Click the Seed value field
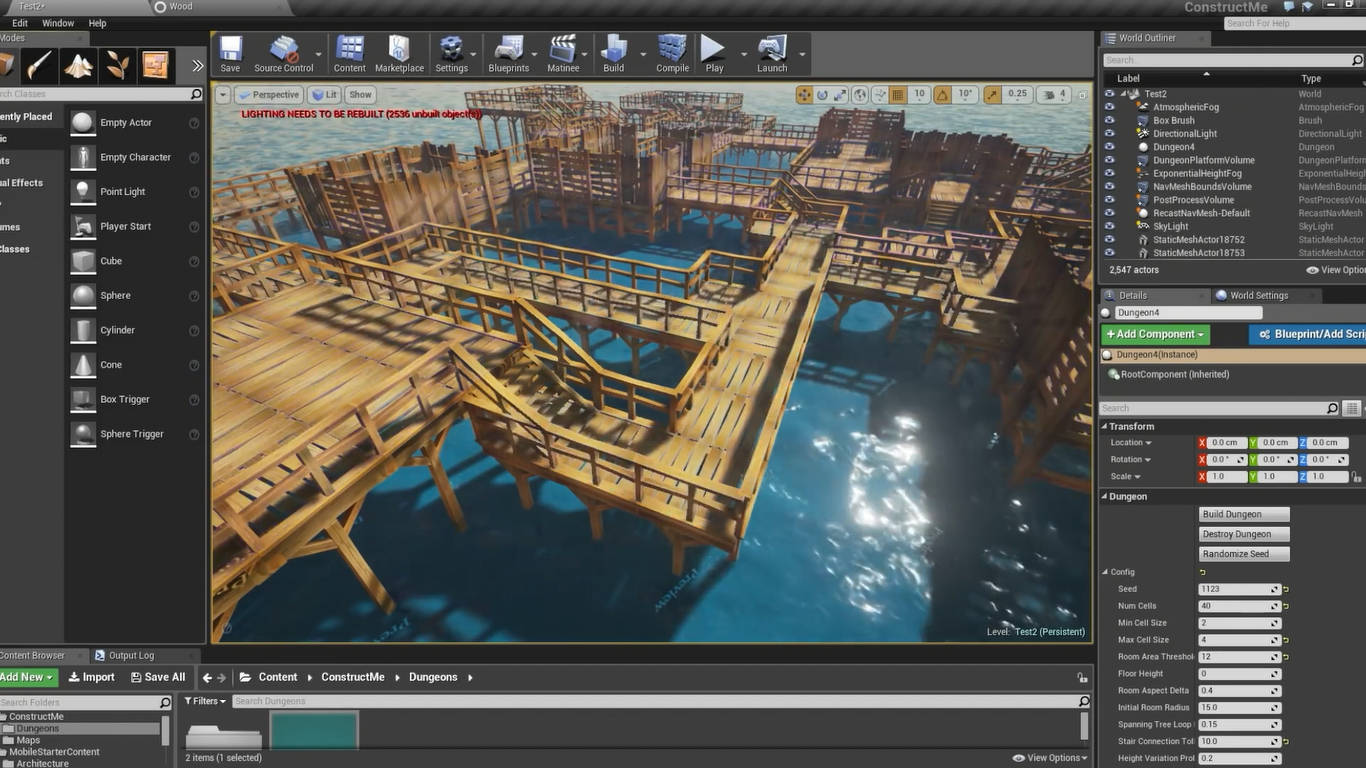Viewport: 1366px width, 768px height. coord(1234,589)
